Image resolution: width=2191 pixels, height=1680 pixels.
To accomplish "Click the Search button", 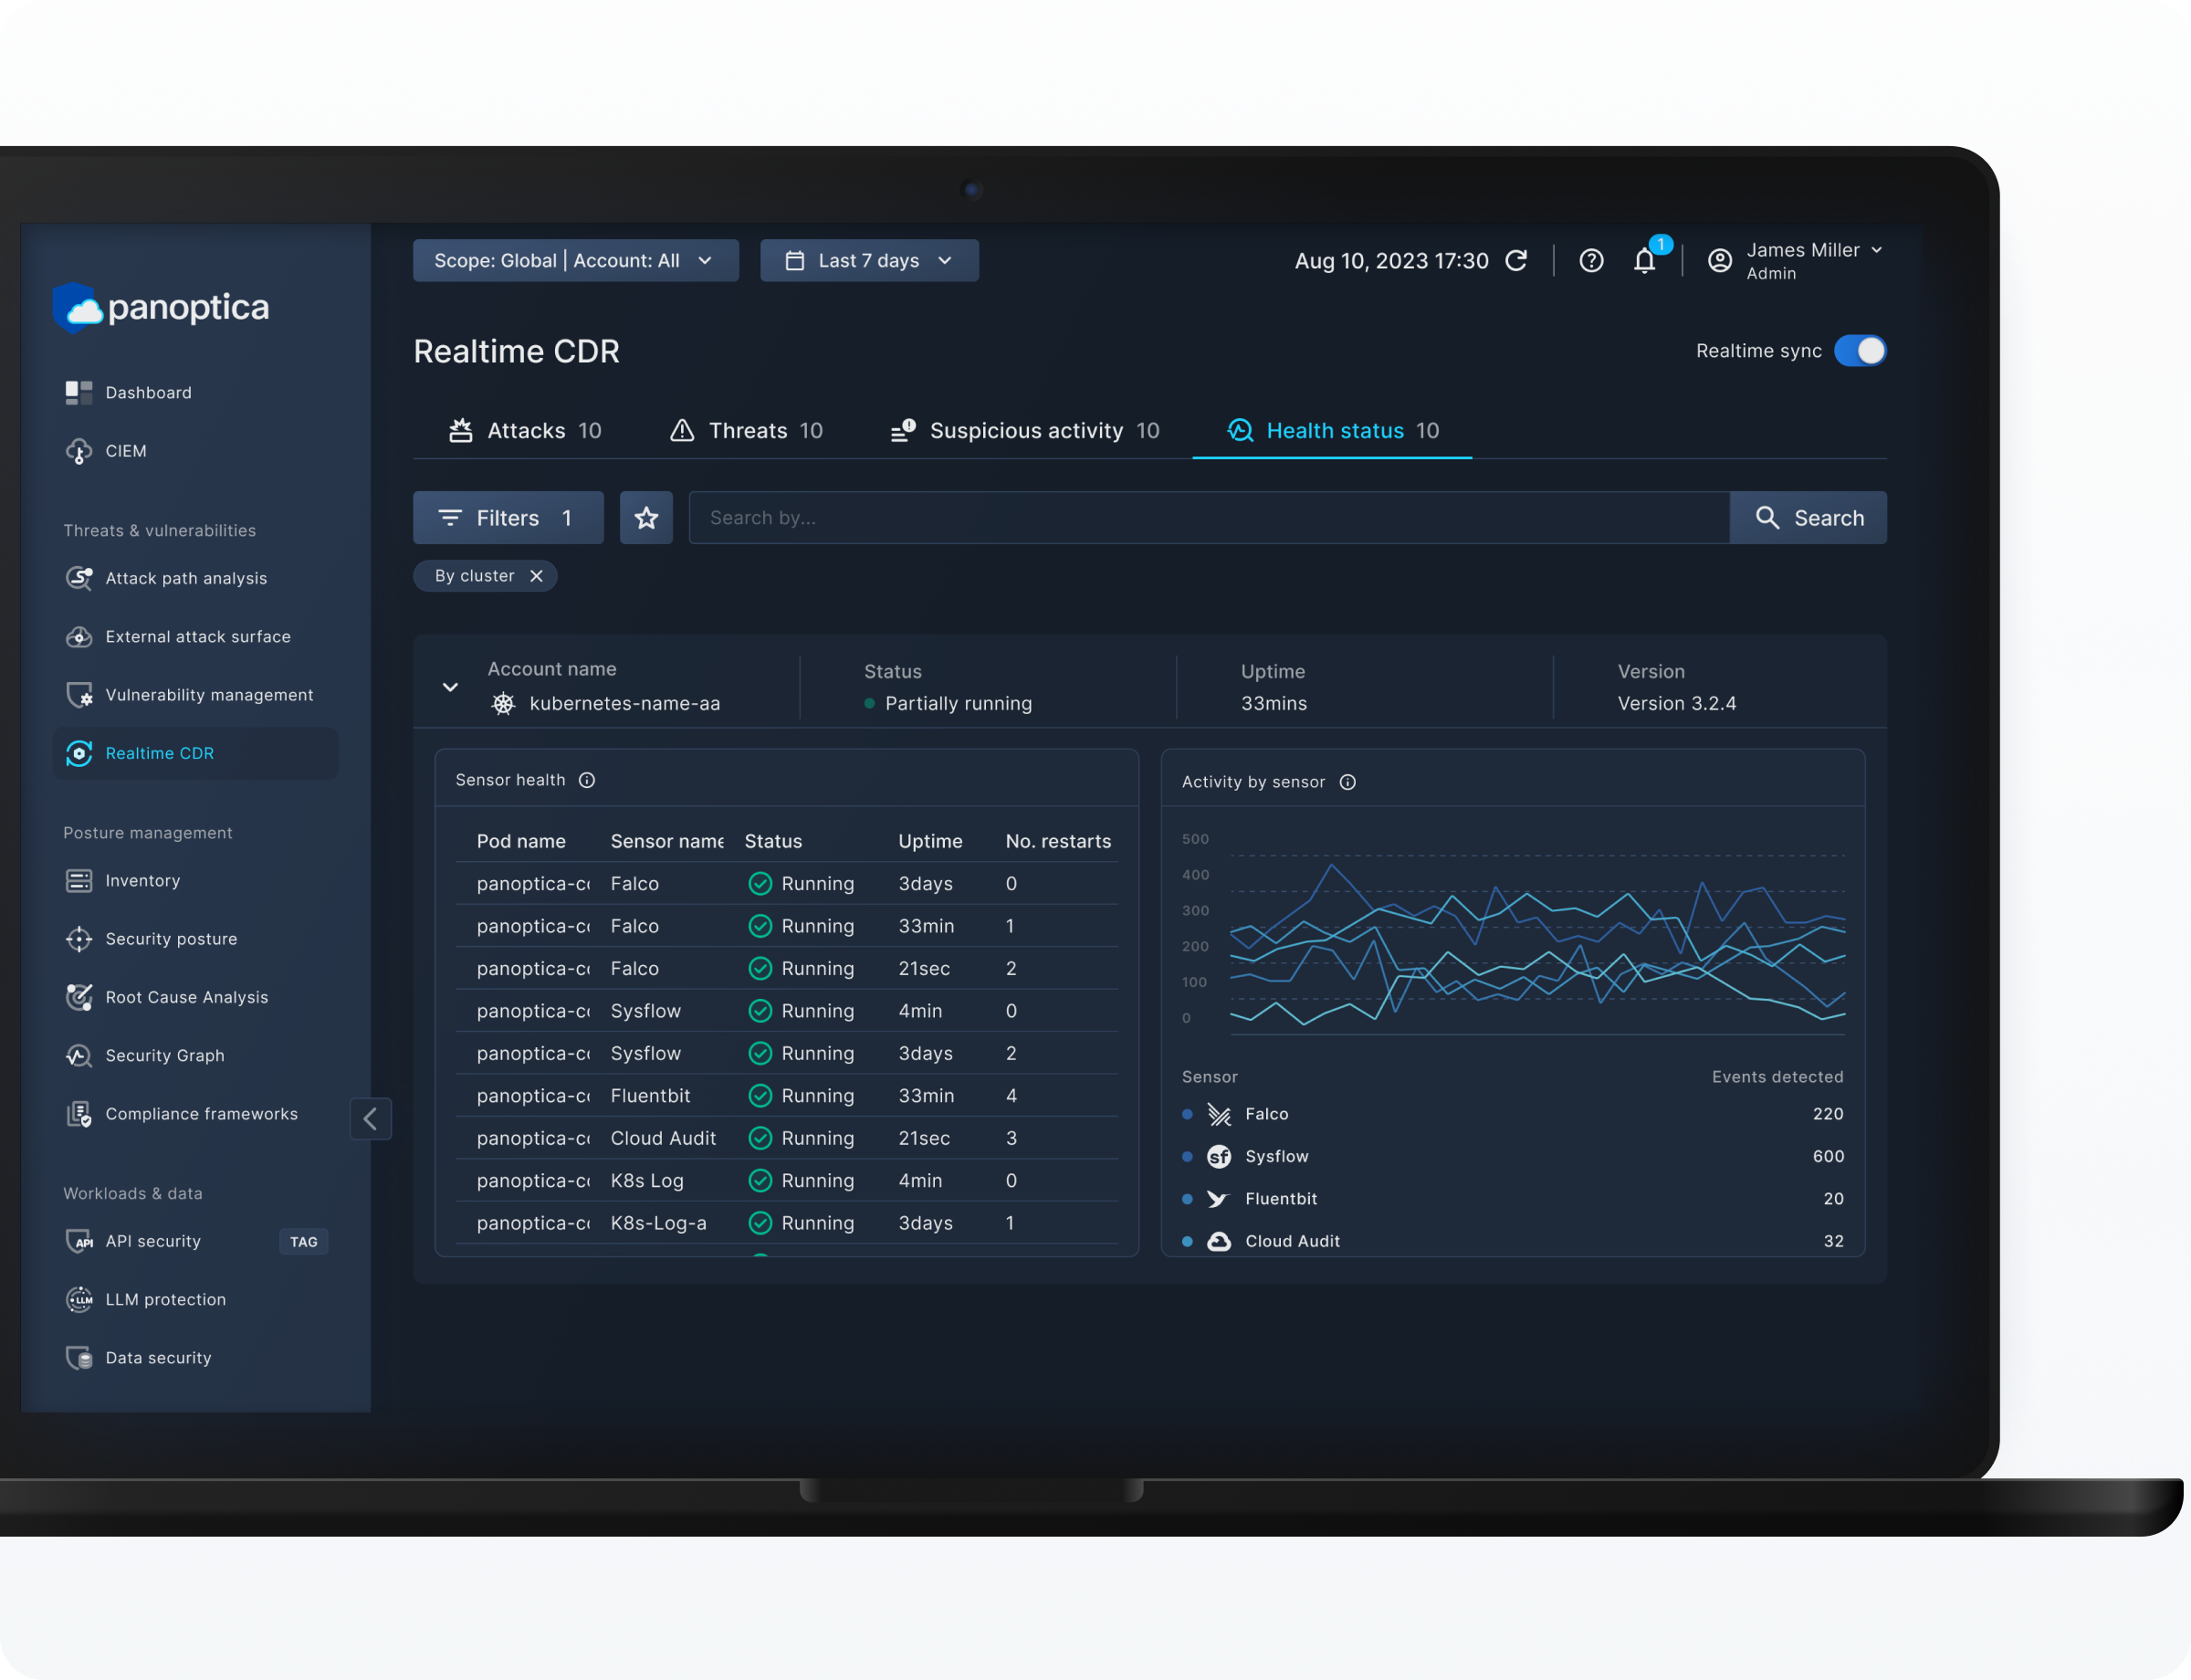I will [x=1808, y=518].
